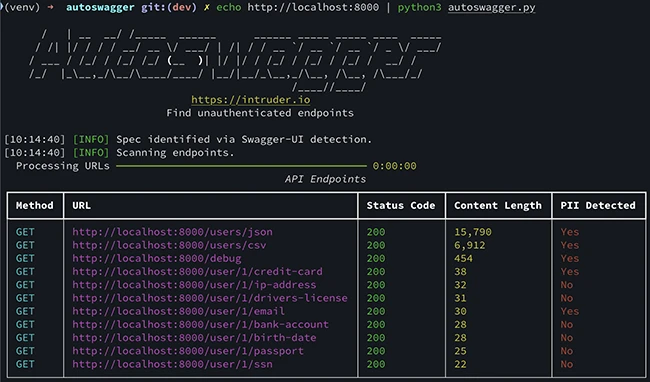Click the 'URL' column header
Viewport: 650px width, 382px height.
(x=81, y=206)
